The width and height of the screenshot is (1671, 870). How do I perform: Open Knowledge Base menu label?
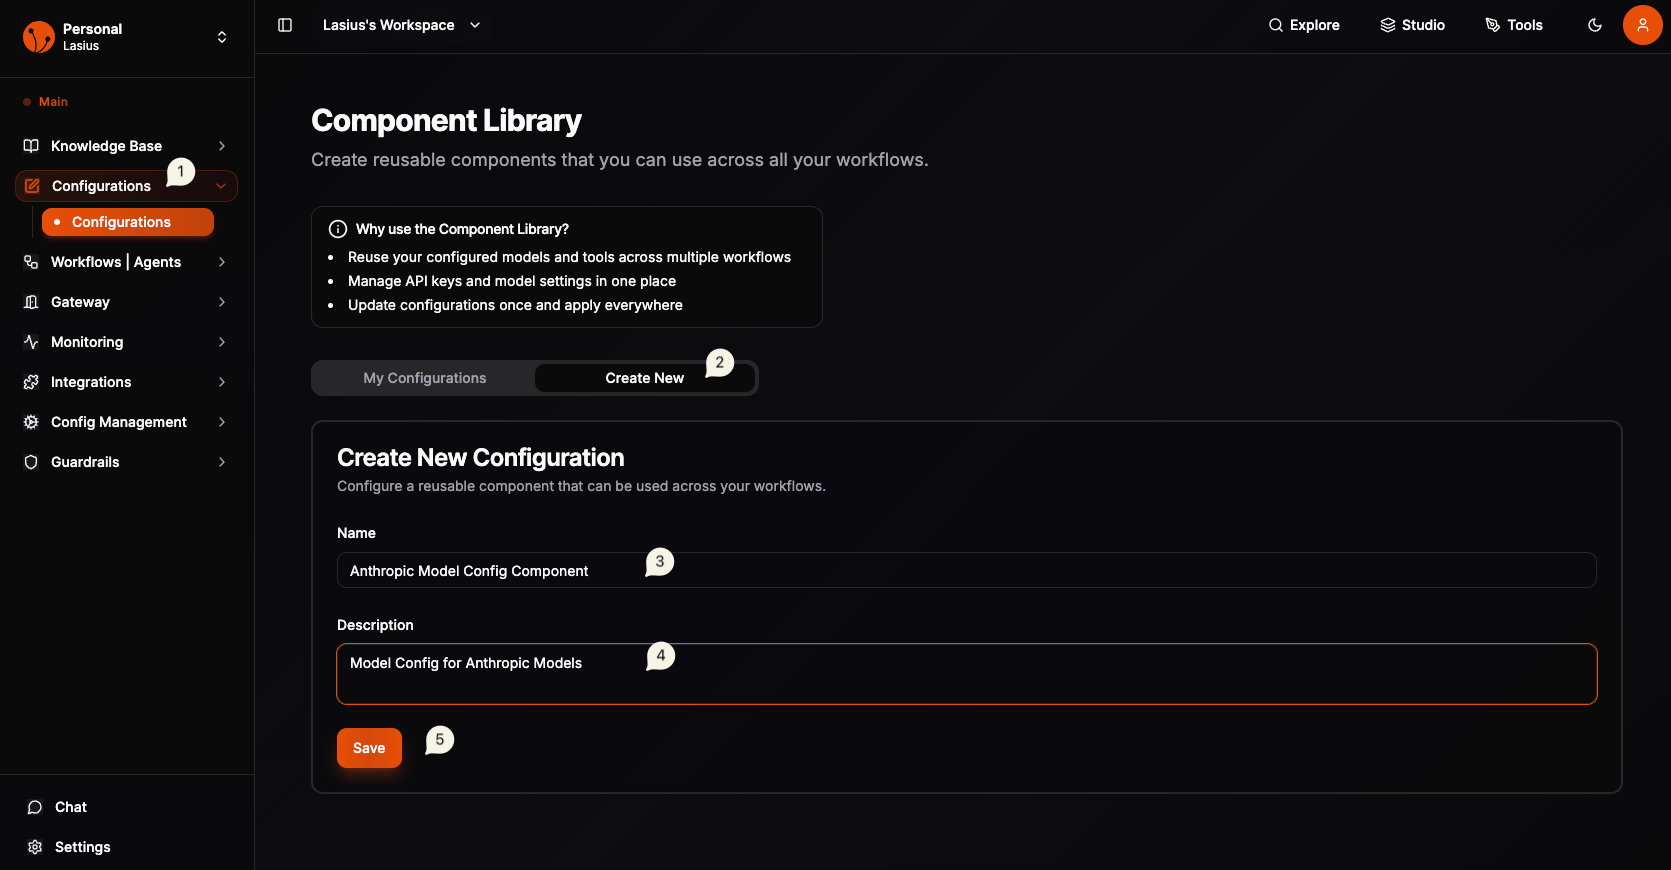tap(106, 146)
